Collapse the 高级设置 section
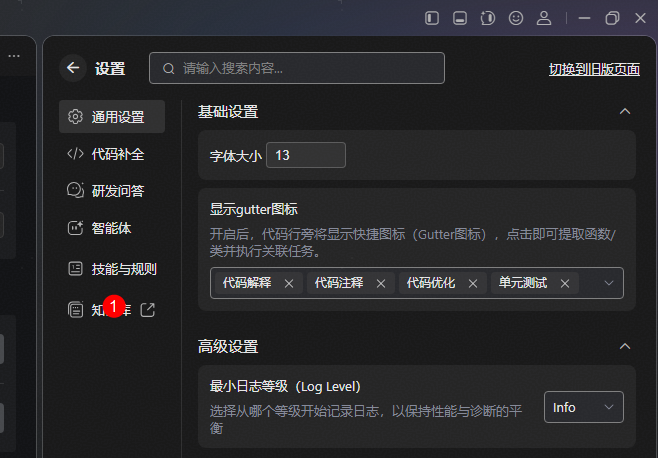658x458 pixels. click(x=625, y=346)
